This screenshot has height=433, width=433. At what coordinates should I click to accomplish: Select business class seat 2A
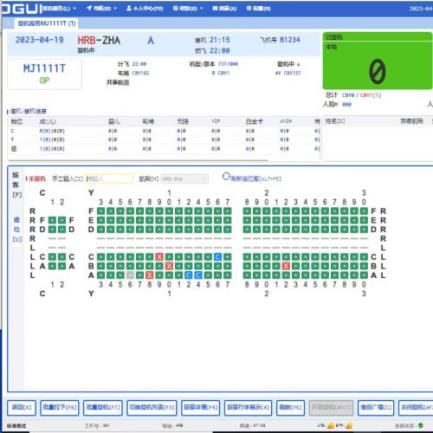click(62, 266)
